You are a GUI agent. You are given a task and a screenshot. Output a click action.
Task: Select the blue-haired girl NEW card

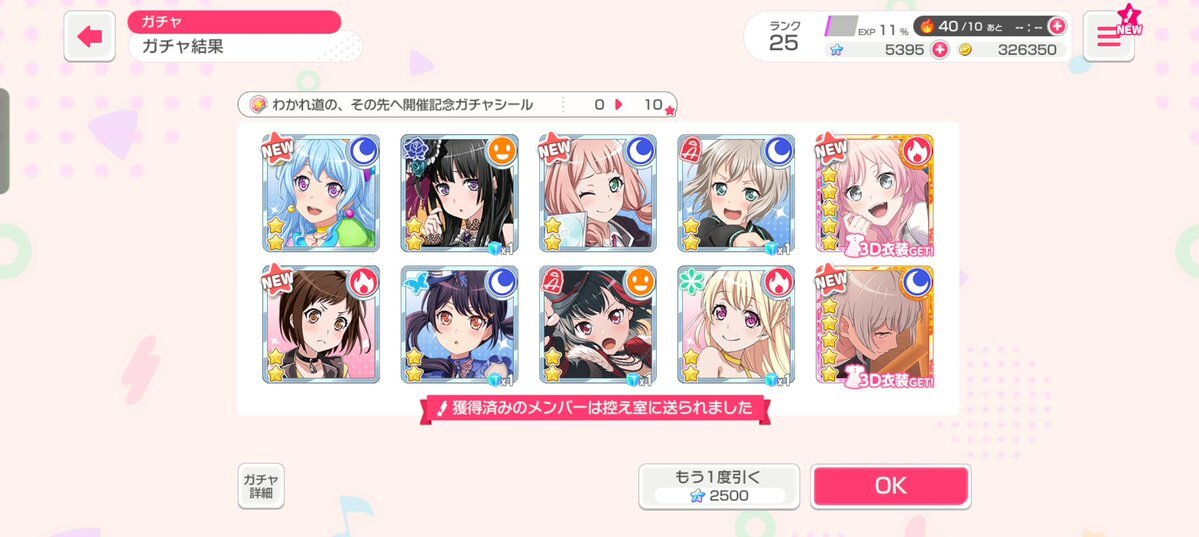click(x=320, y=193)
